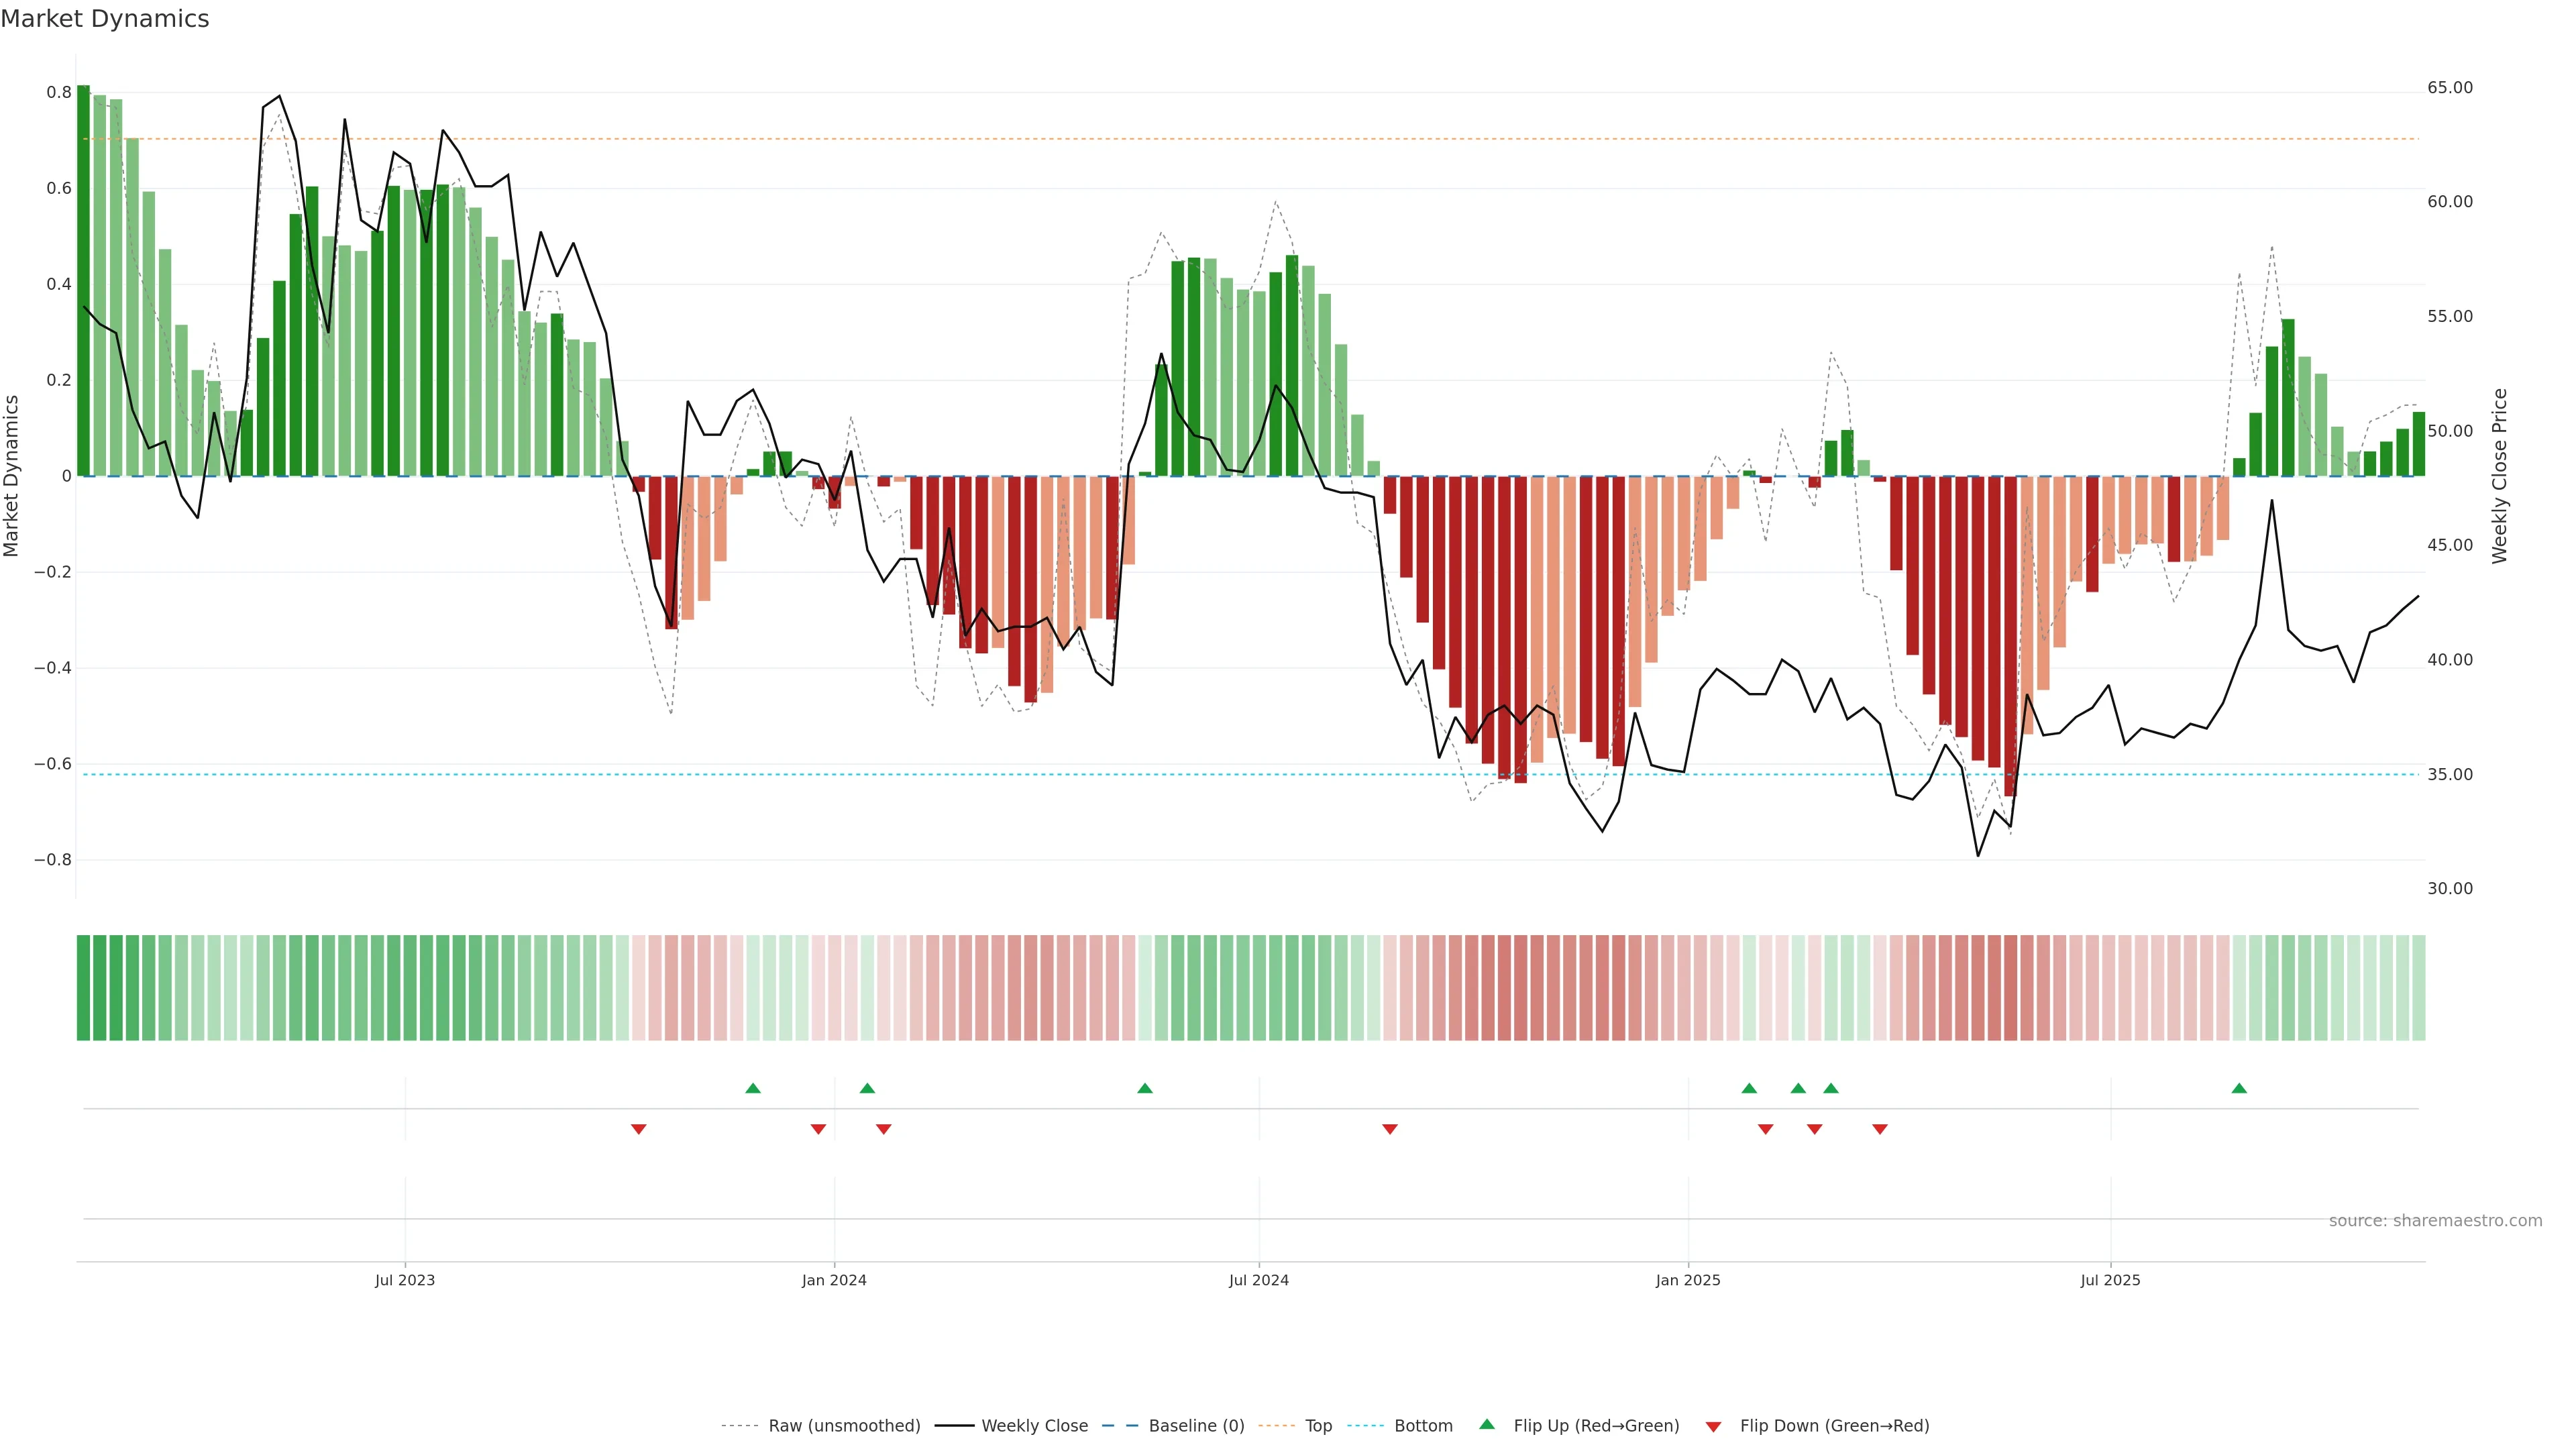The height and width of the screenshot is (1449, 2576).
Task: Click the darkest green heatmap cell at far left
Action: click(x=83, y=987)
